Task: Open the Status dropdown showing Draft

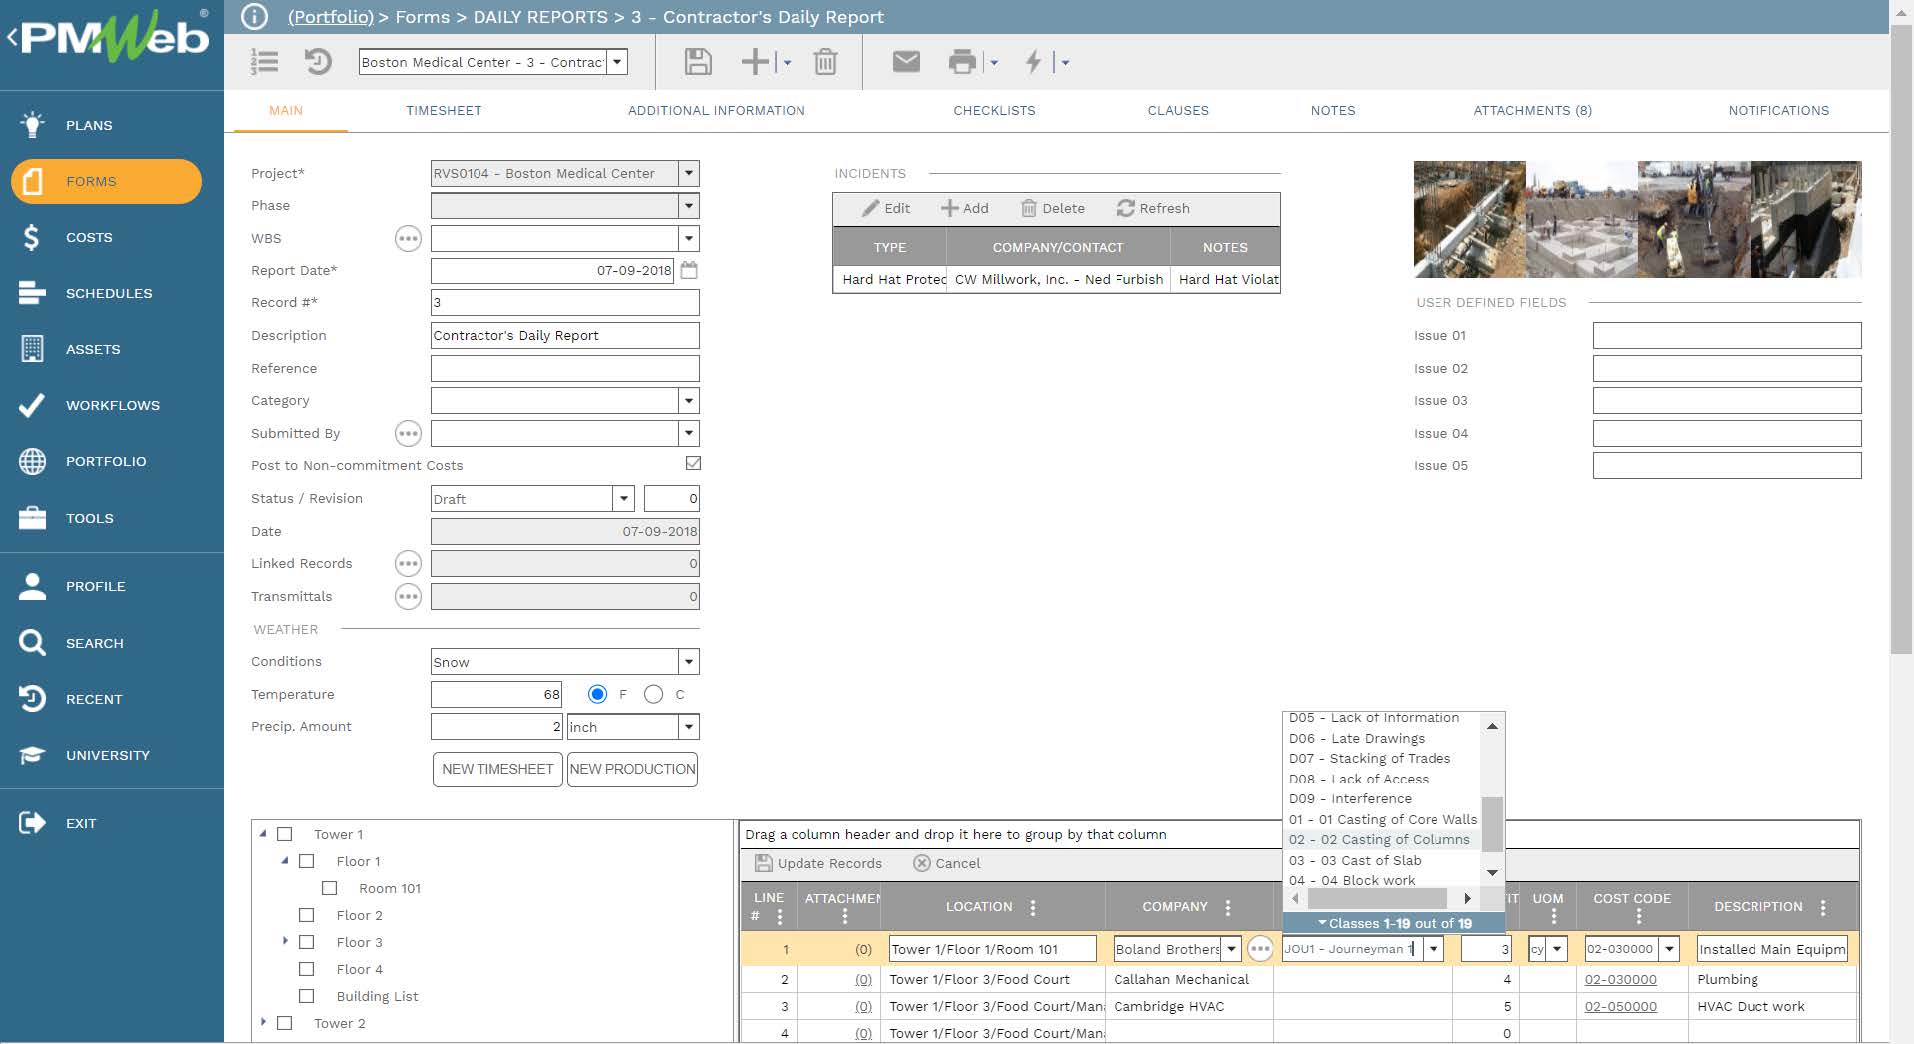Action: point(623,498)
